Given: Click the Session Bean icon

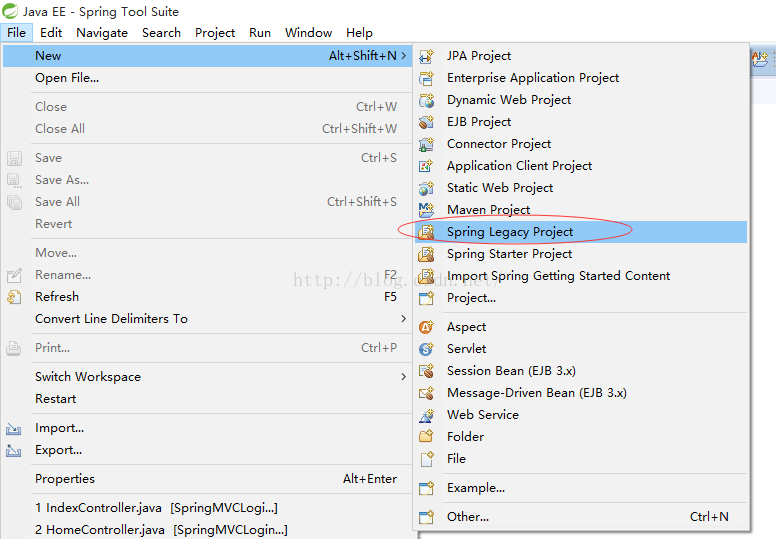Looking at the screenshot, I should 426,371.
